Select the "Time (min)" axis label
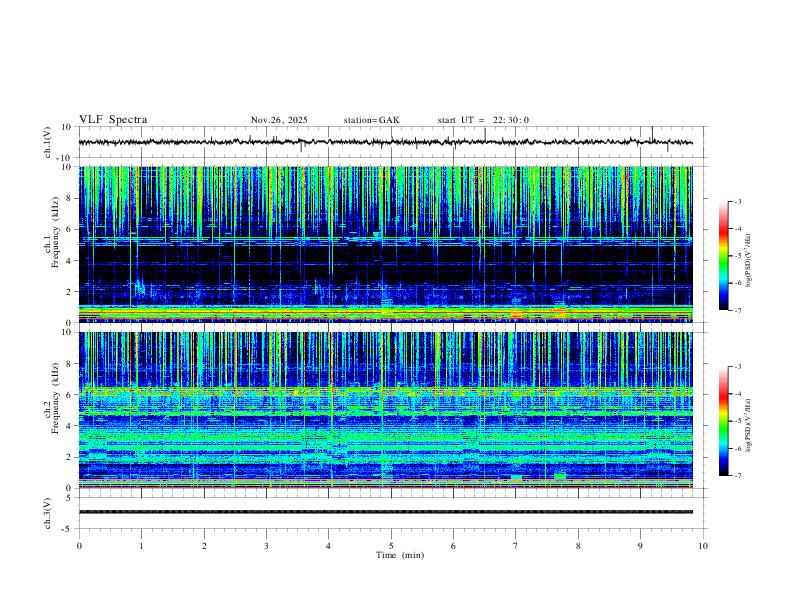The height and width of the screenshot is (612, 792). [x=400, y=555]
